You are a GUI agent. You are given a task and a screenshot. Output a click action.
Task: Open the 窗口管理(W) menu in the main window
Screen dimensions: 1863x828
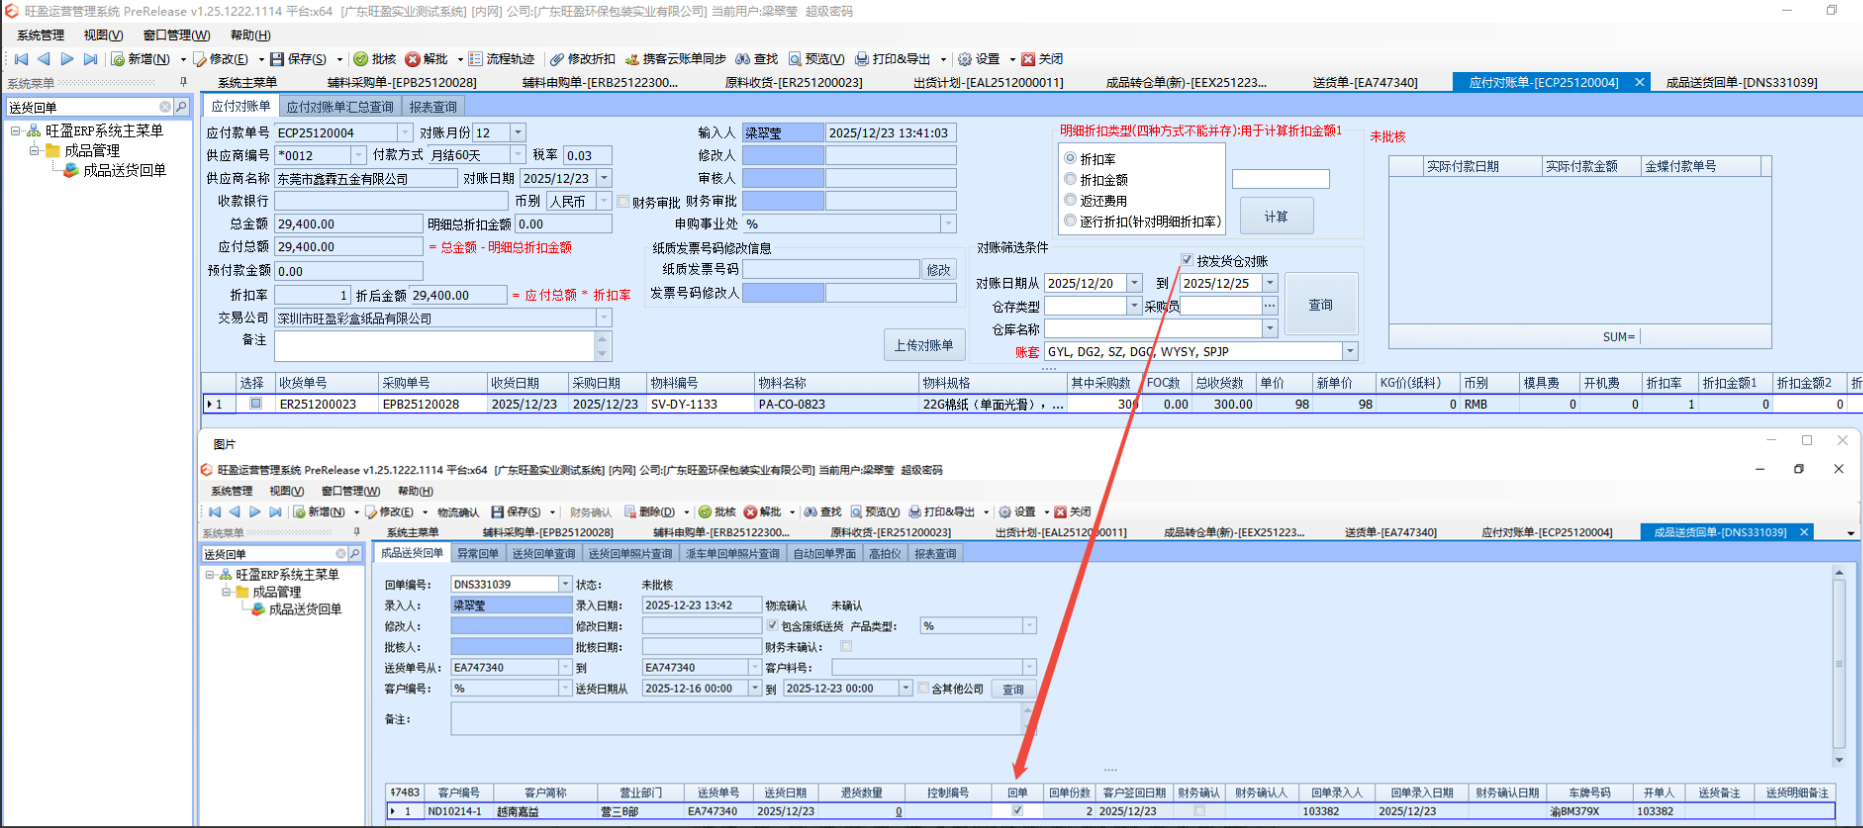pos(176,35)
